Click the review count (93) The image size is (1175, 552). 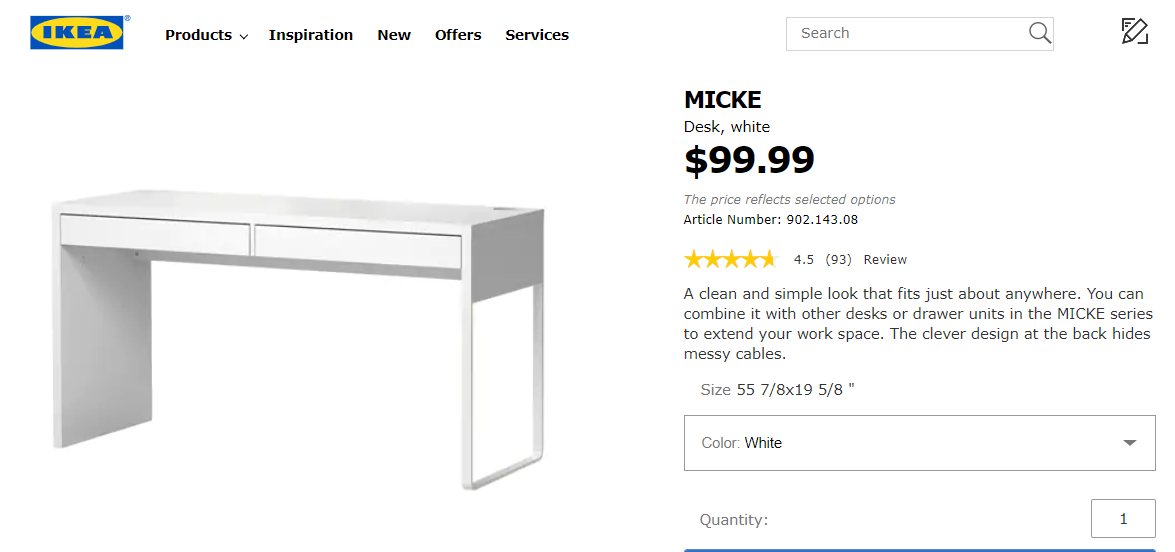point(838,260)
